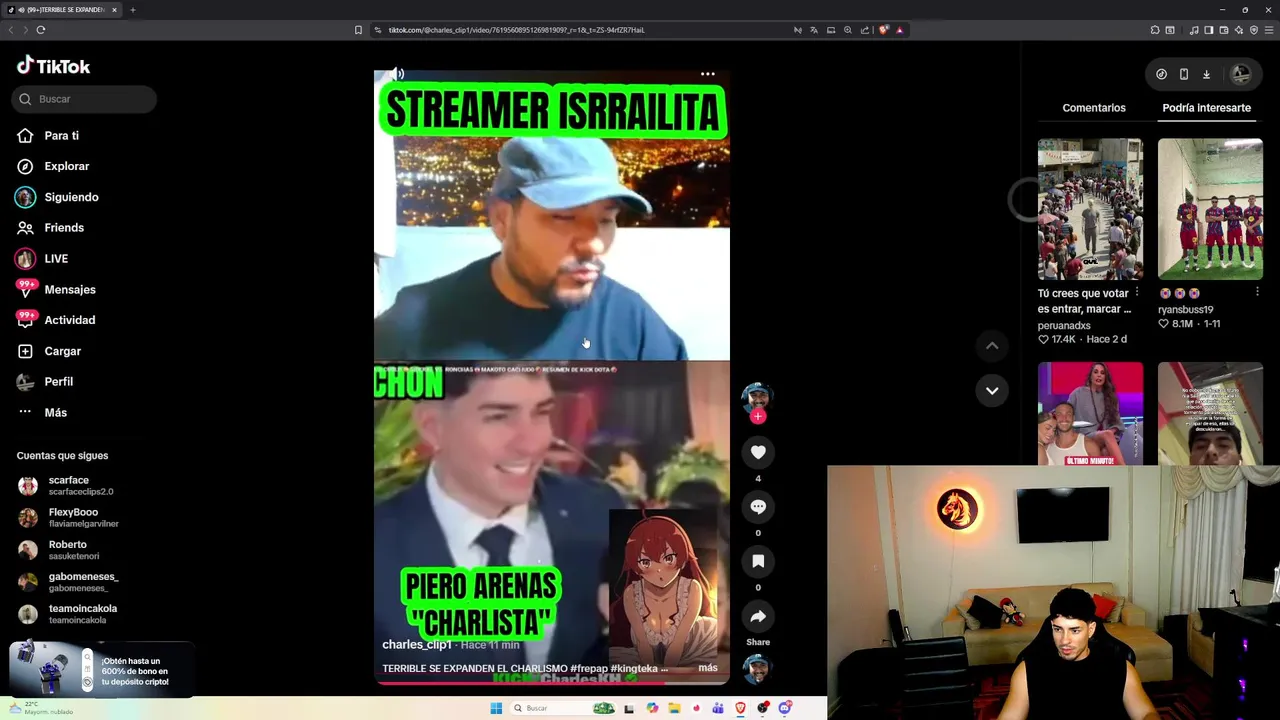The height and width of the screenshot is (720, 1280).
Task: Expand the caption with 'más'
Action: (708, 667)
